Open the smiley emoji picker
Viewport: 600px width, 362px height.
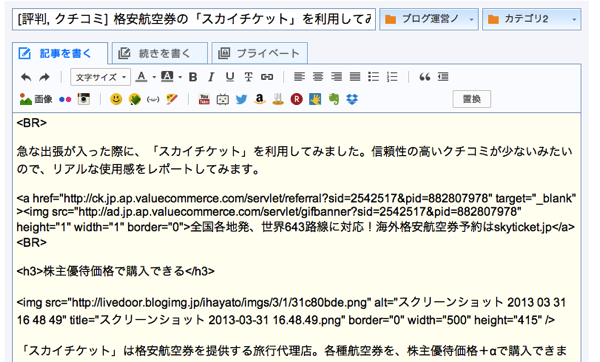point(116,99)
